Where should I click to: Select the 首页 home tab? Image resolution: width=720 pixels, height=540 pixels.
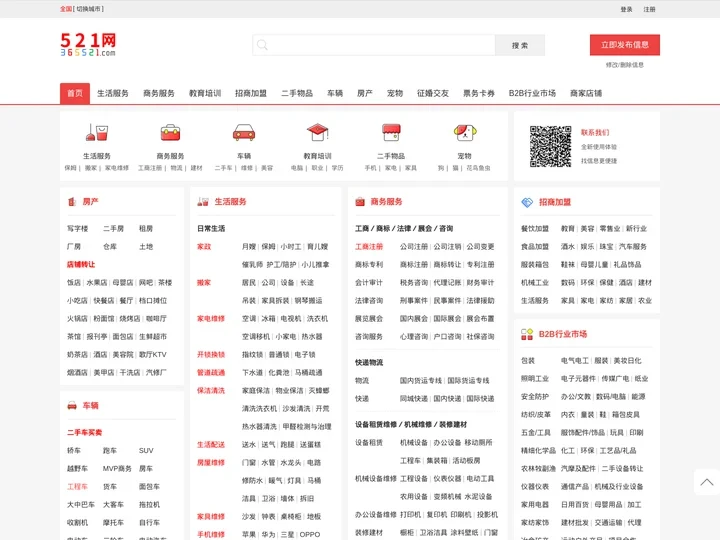pos(75,93)
